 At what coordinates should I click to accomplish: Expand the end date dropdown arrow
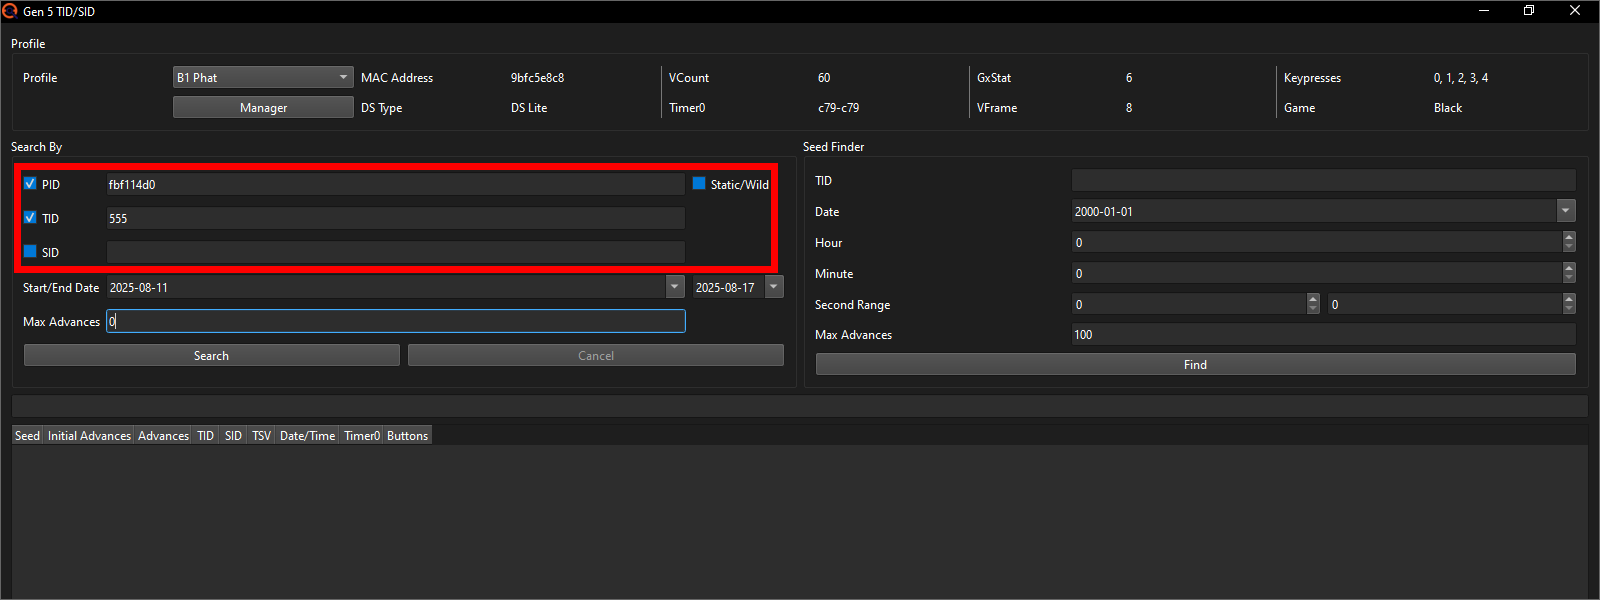774,287
